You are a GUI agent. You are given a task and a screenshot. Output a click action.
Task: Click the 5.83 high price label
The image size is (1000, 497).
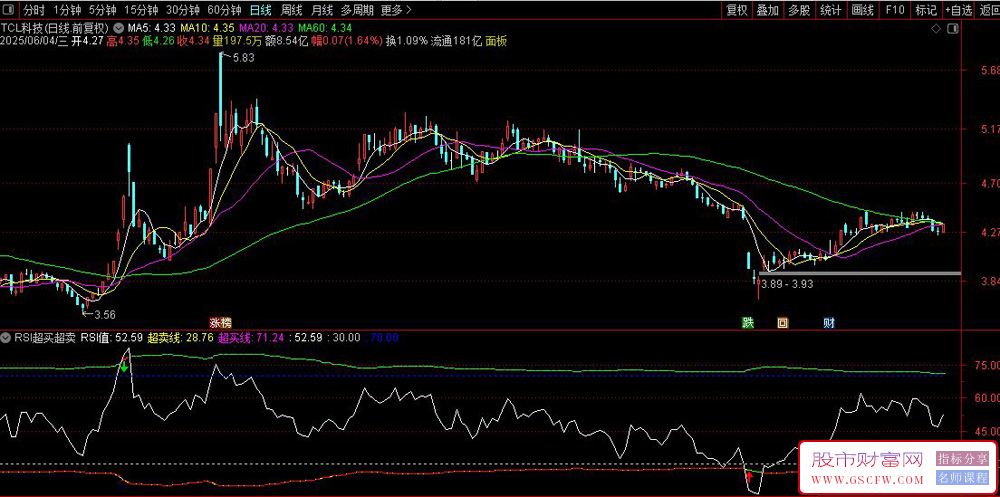[x=243, y=57]
